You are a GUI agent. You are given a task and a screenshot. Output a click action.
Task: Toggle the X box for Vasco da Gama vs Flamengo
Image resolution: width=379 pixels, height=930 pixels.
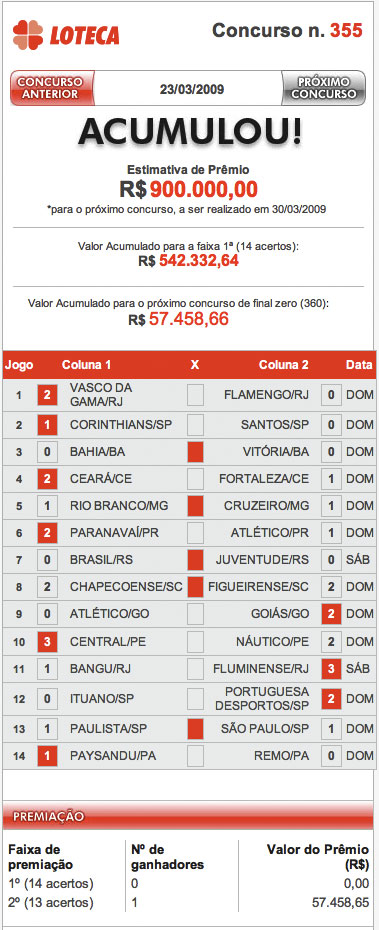tap(195, 394)
